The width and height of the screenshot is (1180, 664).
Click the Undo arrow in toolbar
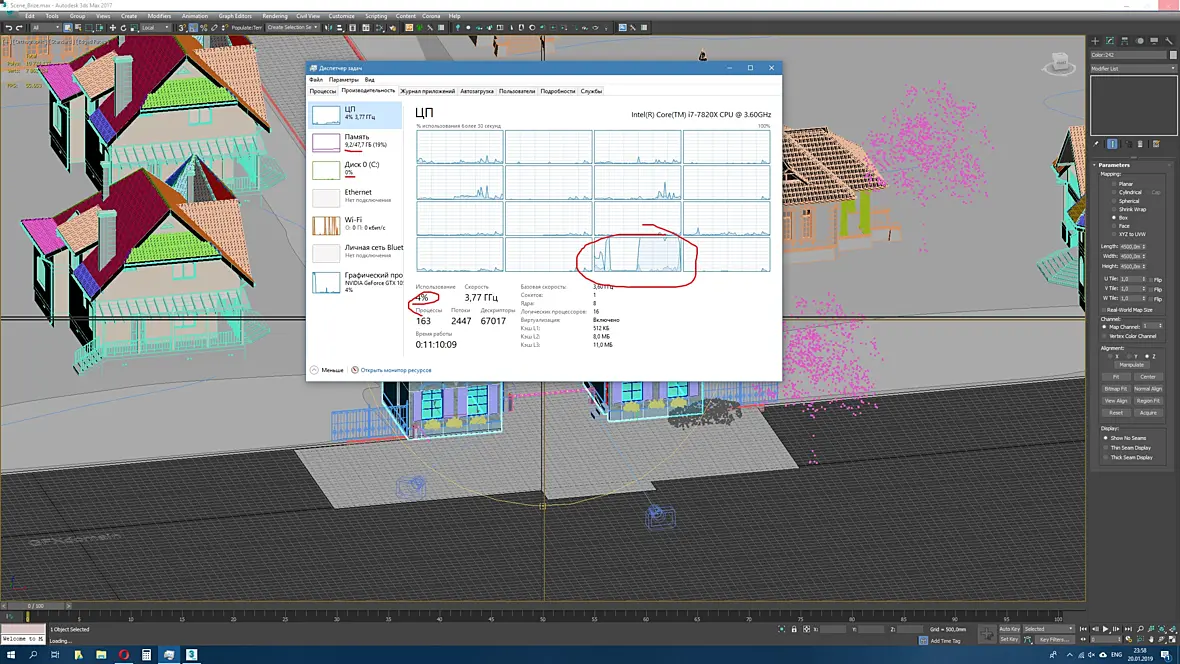(x=8, y=28)
